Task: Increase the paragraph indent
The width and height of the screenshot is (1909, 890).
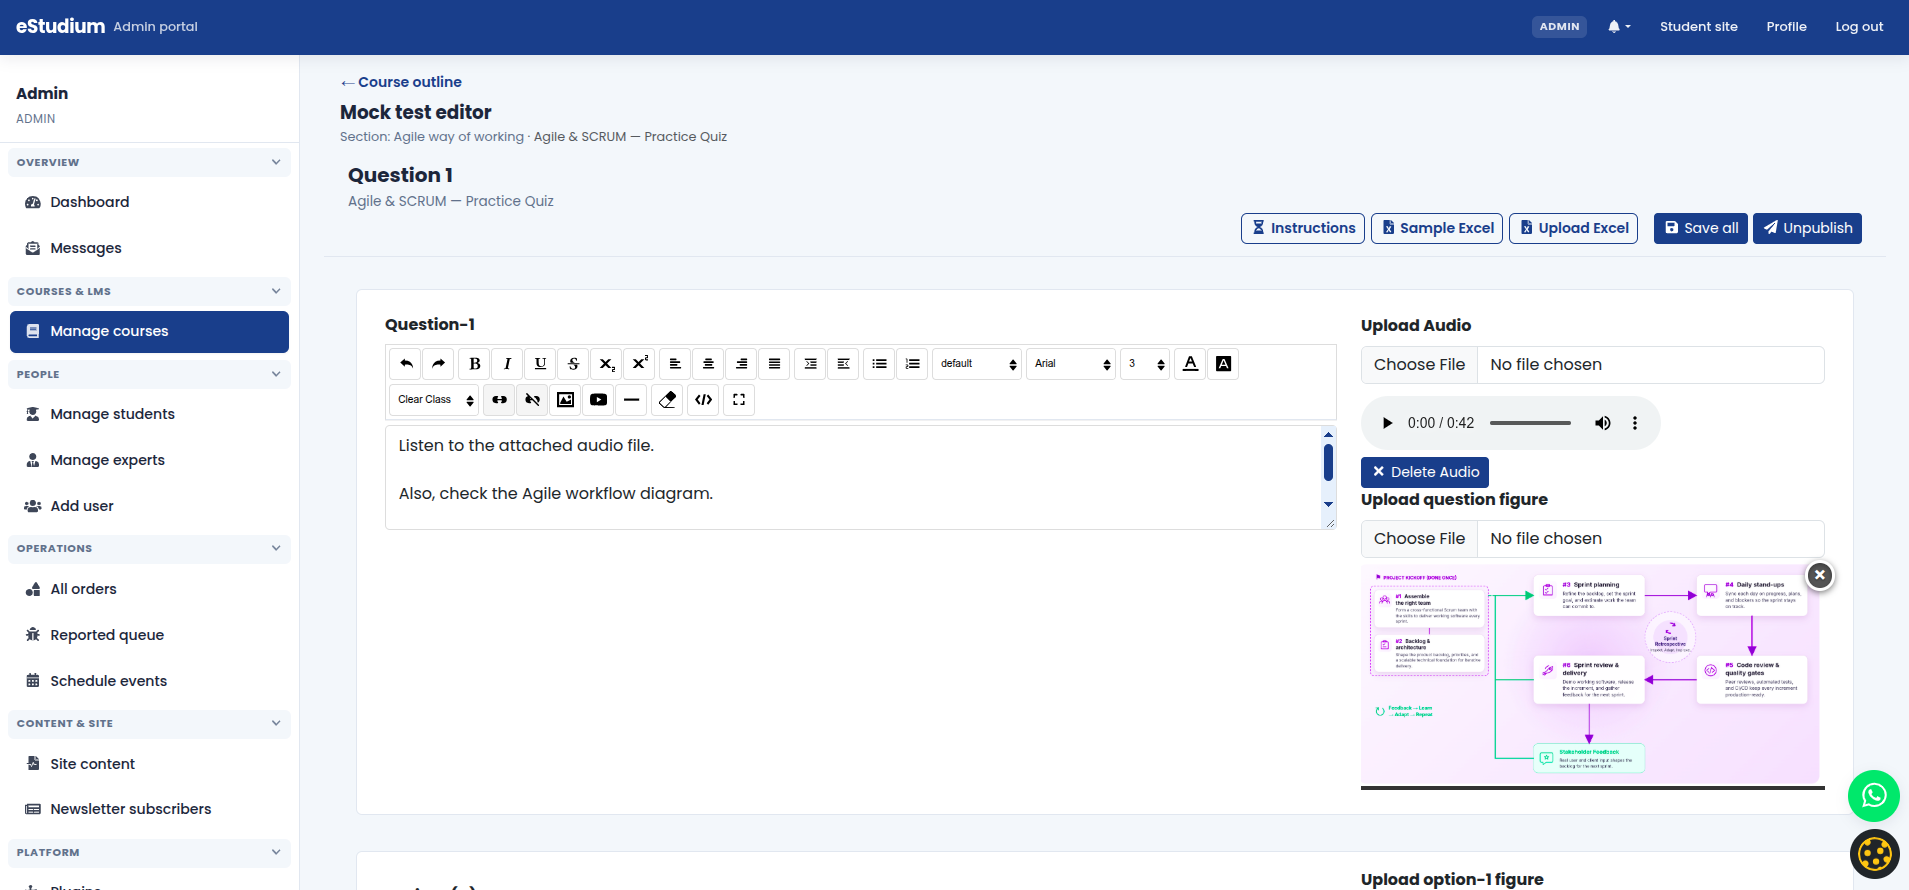Action: pos(810,364)
